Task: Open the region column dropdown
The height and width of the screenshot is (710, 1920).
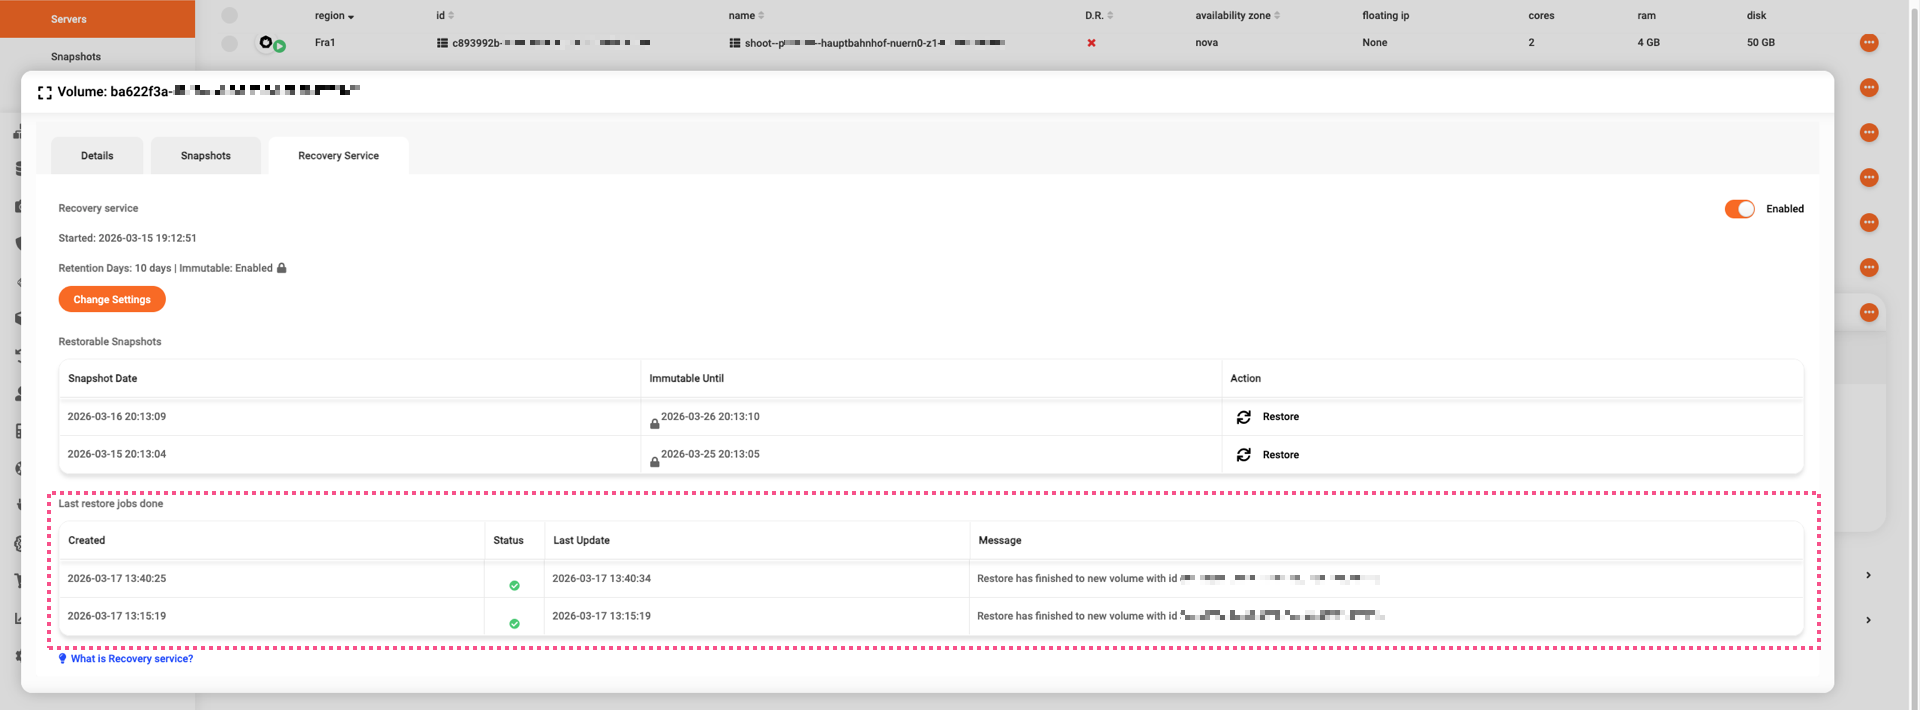Action: 334,16
